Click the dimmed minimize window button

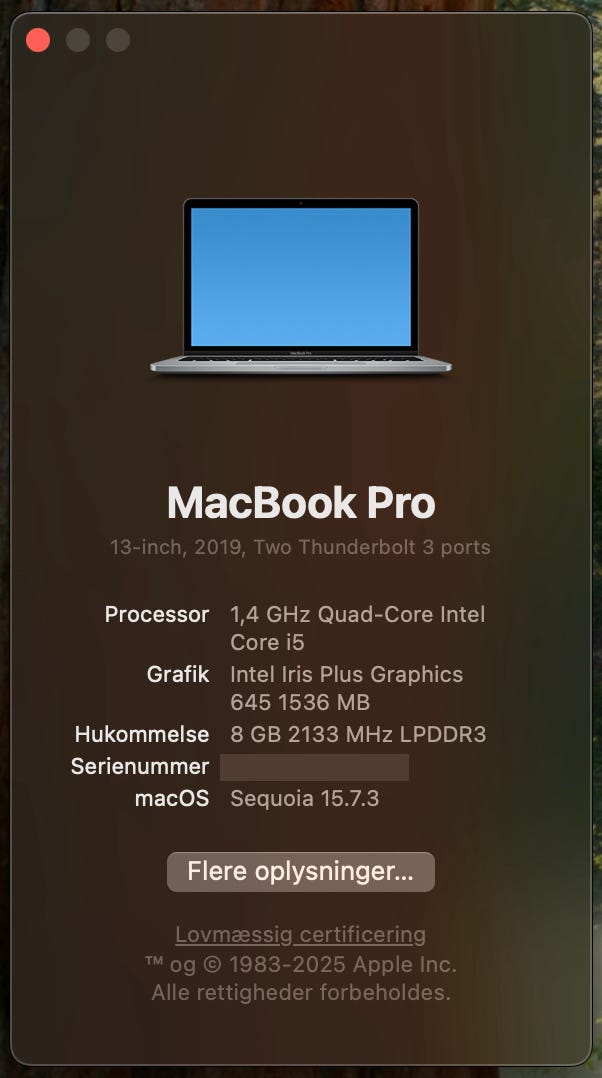point(78,41)
